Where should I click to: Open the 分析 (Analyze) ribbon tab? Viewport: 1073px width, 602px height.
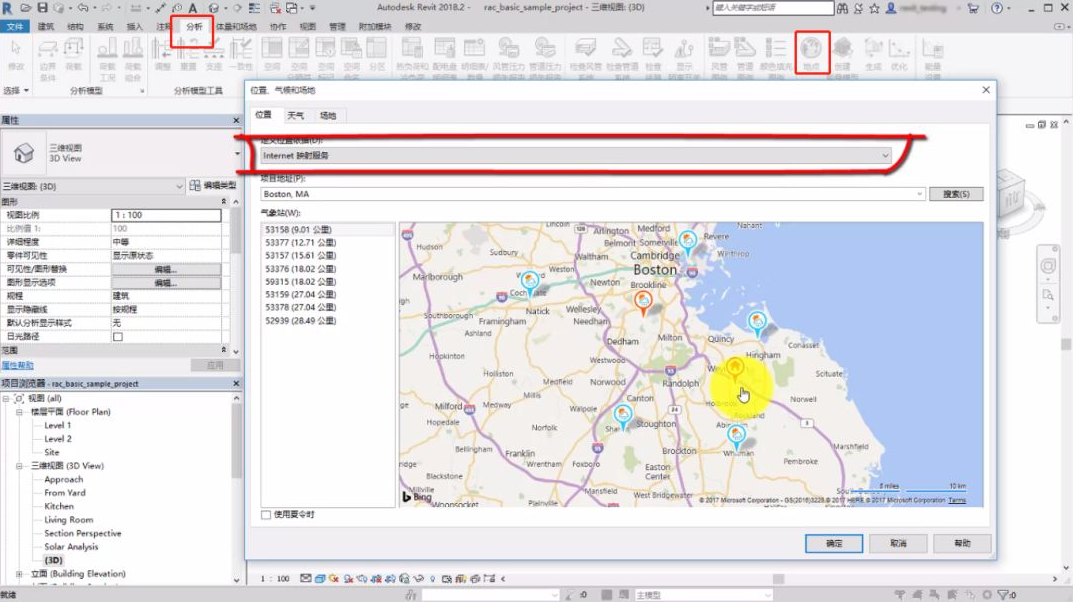[193, 26]
